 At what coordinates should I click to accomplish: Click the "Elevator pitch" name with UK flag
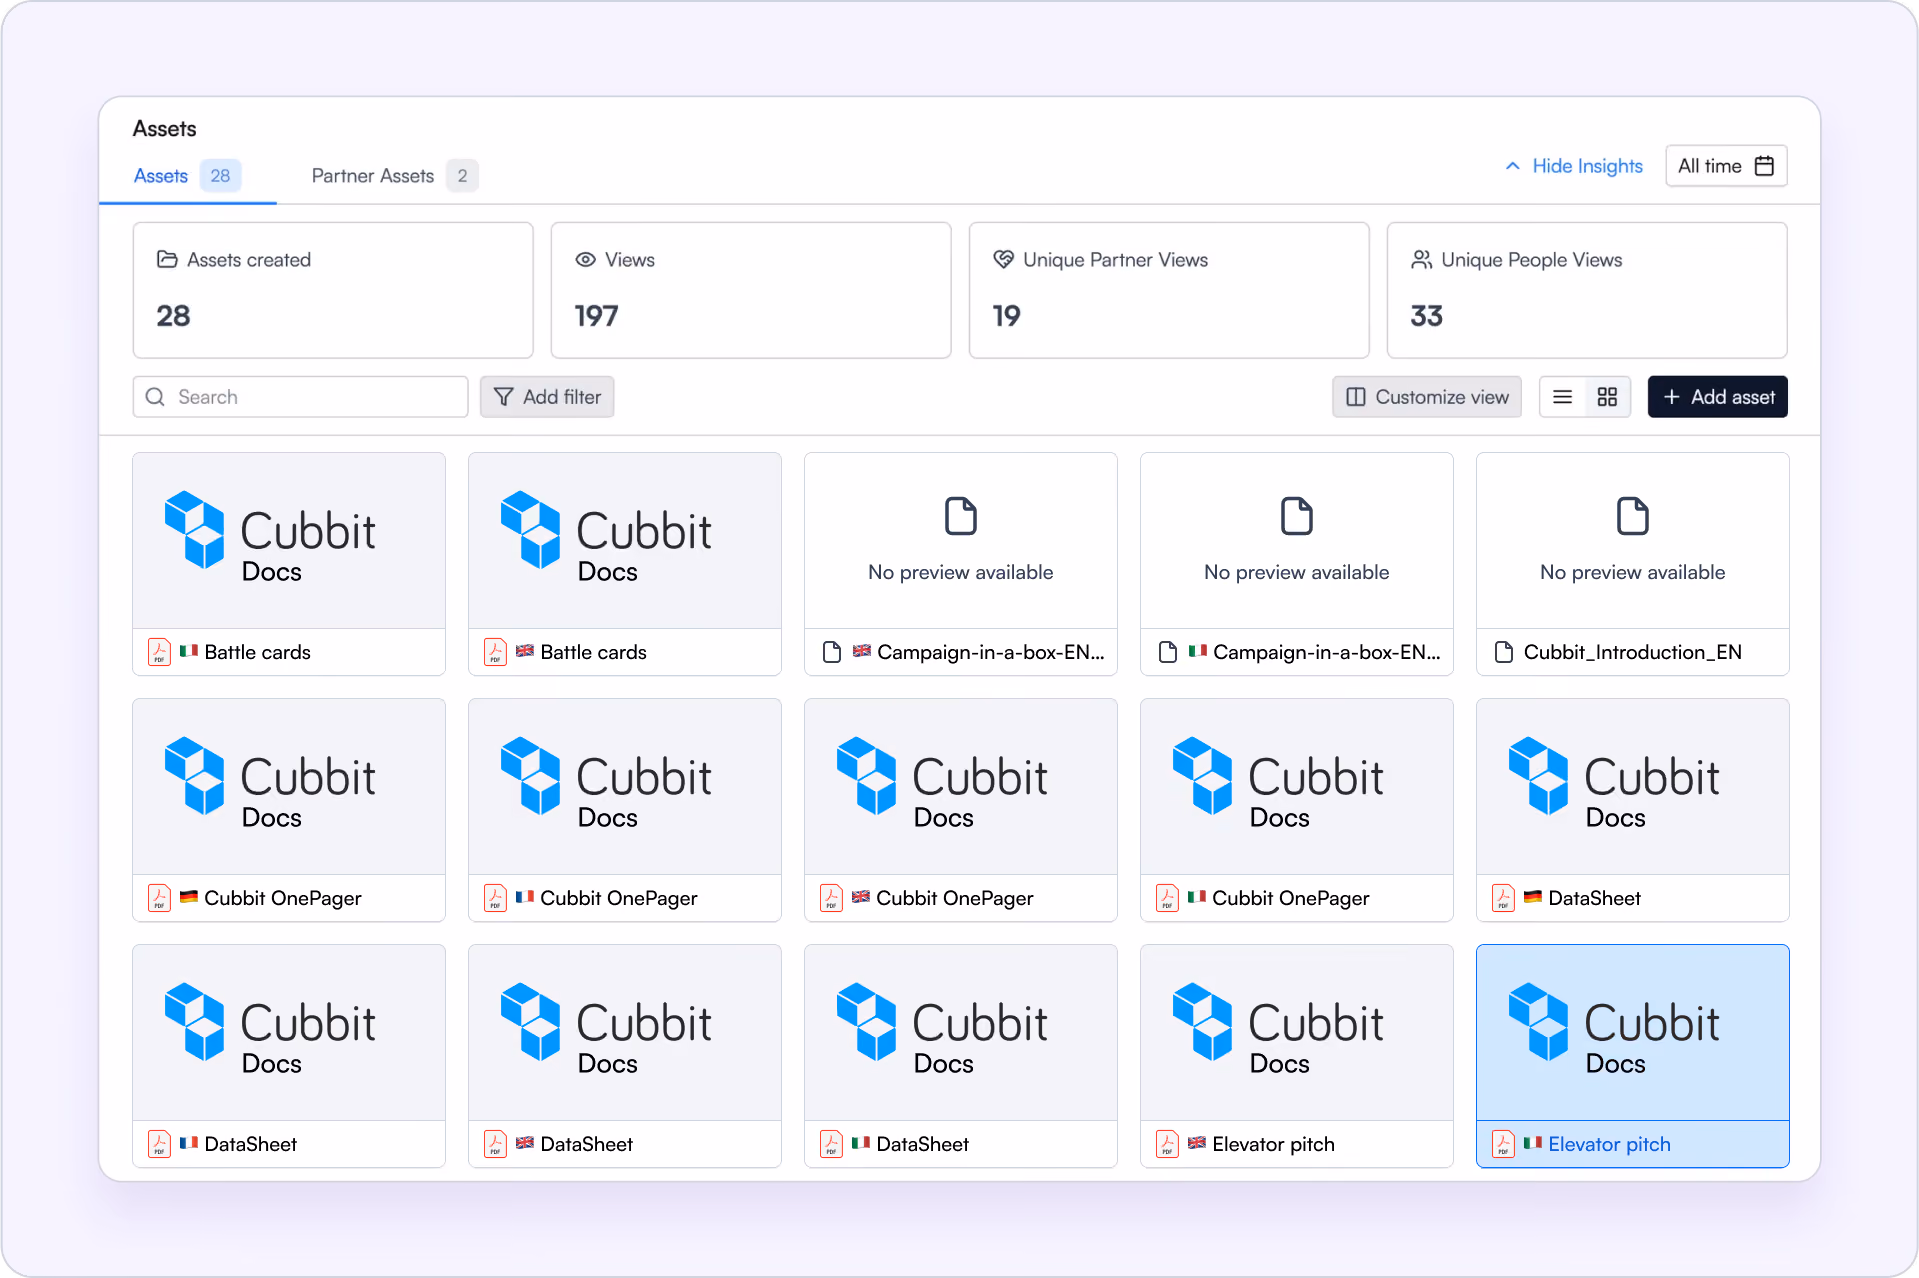(x=1274, y=1144)
